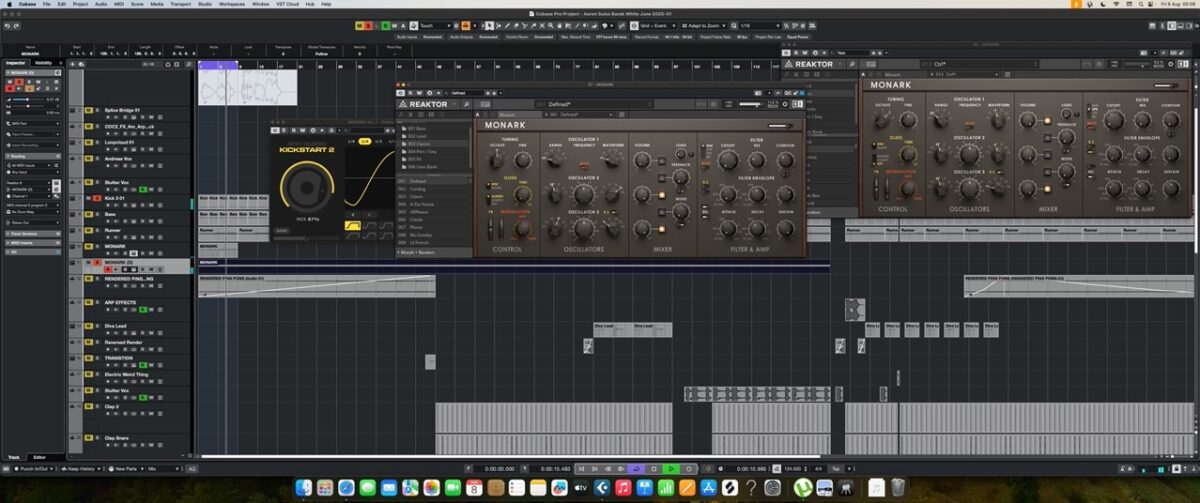Click the waveform clip at timeline start
1200x503 pixels.
[247, 87]
